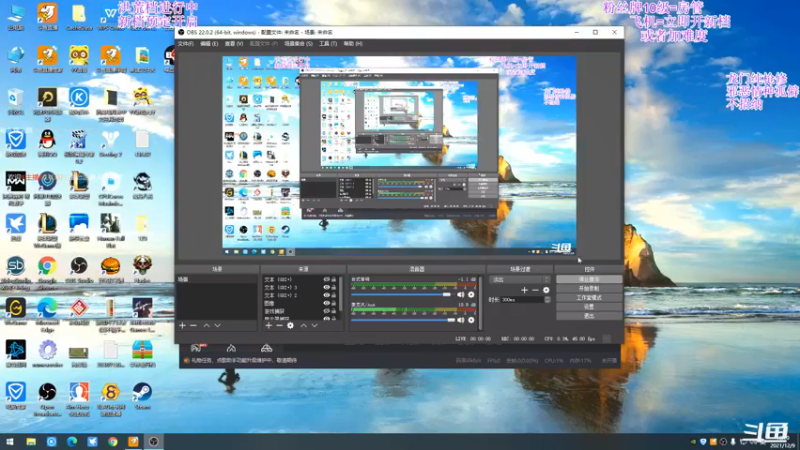Open transition properties gear icon
Viewport: 800px width, 450px height.
tap(546, 290)
